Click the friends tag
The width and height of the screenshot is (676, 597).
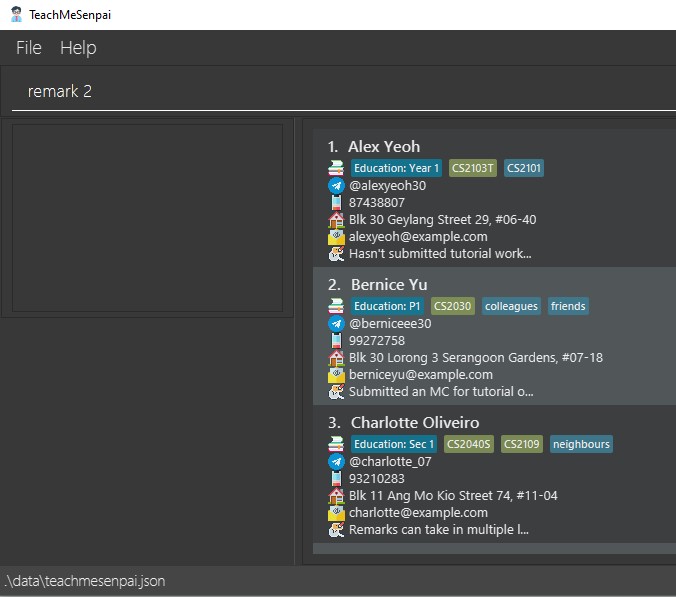[568, 306]
